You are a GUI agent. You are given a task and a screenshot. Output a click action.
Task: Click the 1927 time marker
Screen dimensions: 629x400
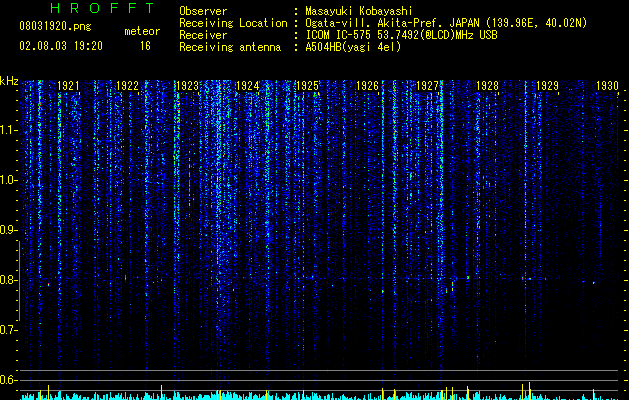click(x=427, y=85)
